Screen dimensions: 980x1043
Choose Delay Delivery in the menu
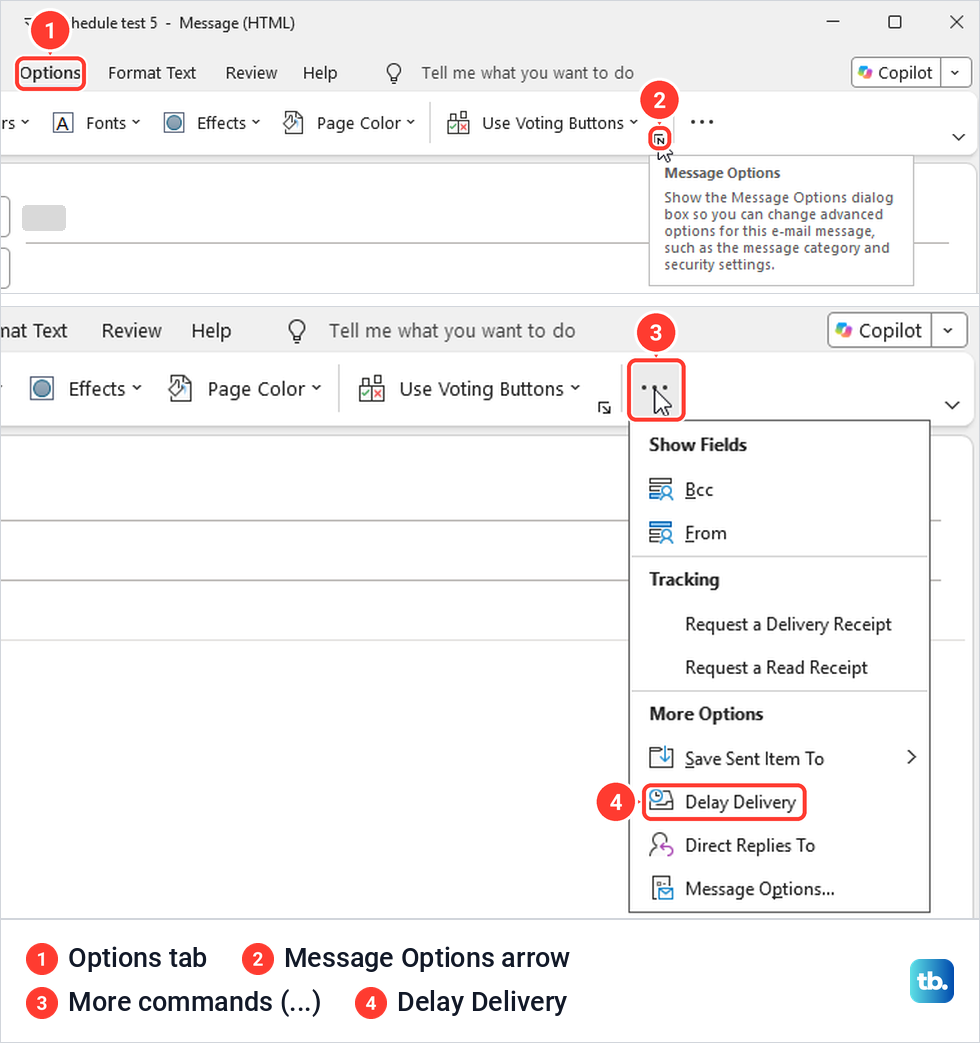coord(779,802)
